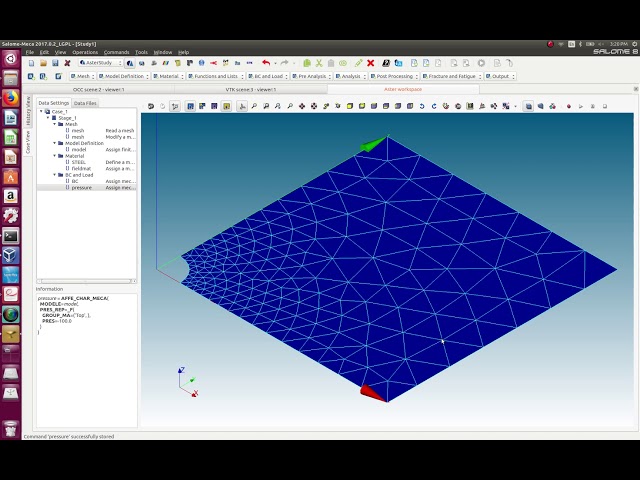Select the pressure load tree item
The width and height of the screenshot is (640, 480).
[x=82, y=188]
